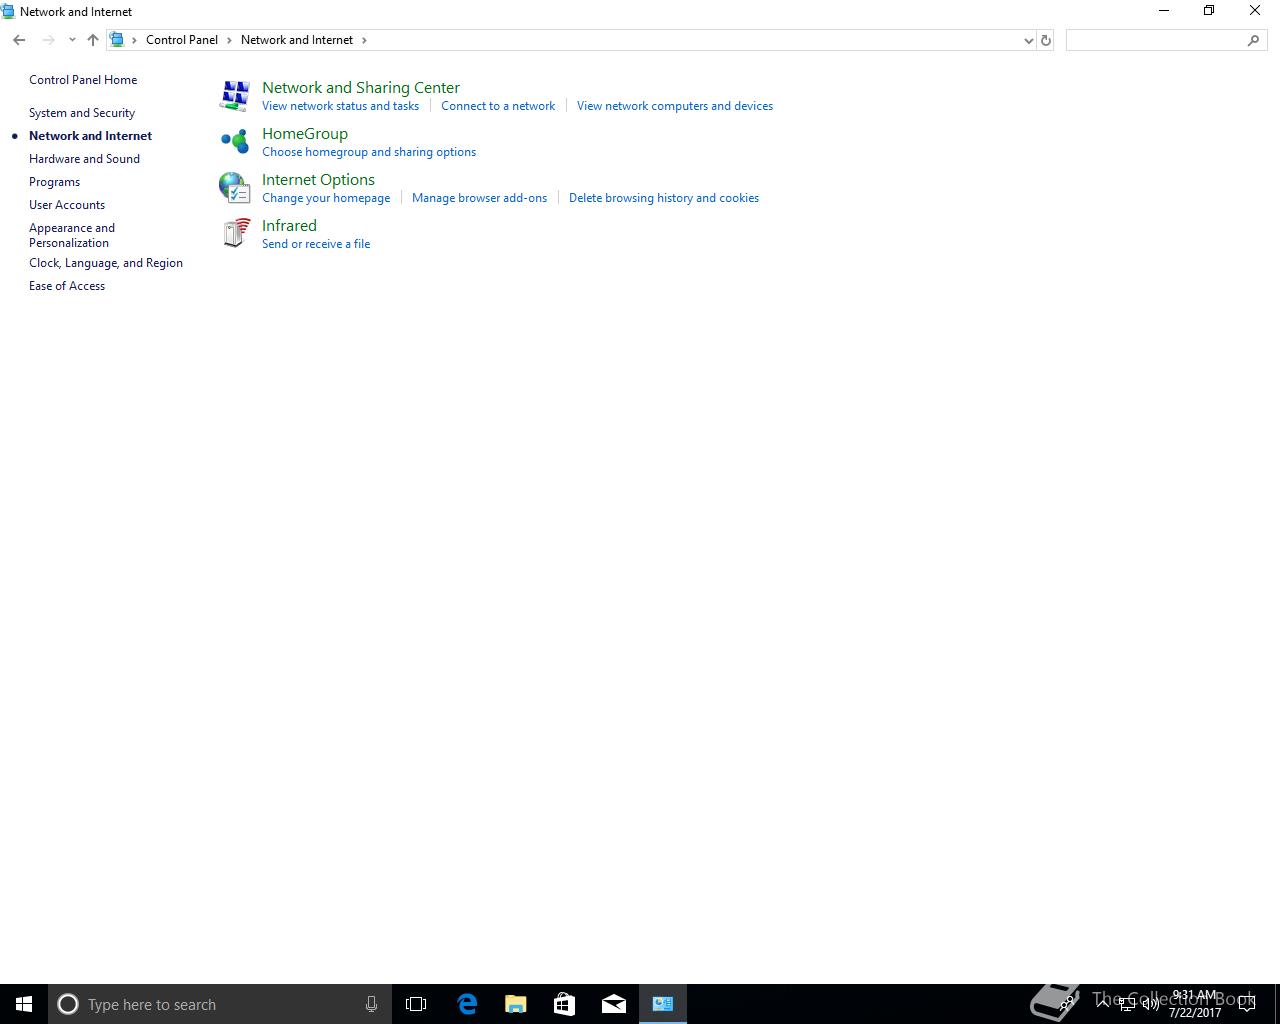Click the Infrared device icon
Image resolution: width=1280 pixels, height=1024 pixels.
click(235, 233)
